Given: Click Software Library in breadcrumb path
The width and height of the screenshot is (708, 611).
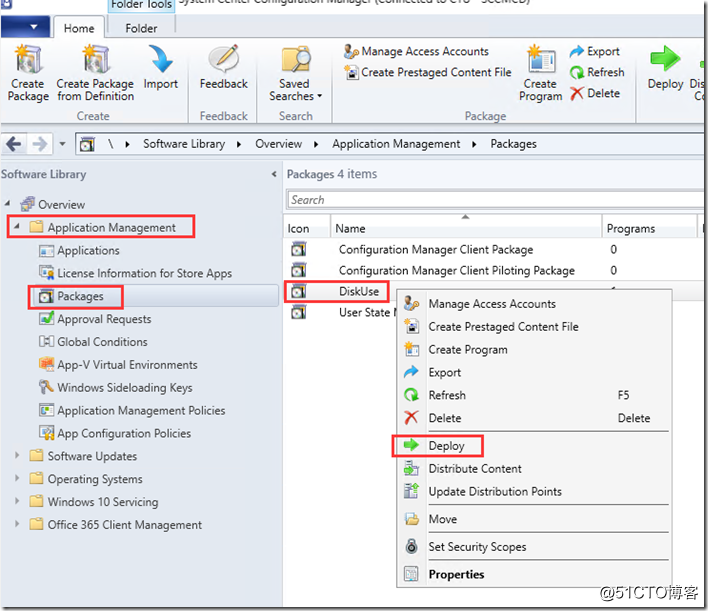Looking at the screenshot, I should [184, 144].
